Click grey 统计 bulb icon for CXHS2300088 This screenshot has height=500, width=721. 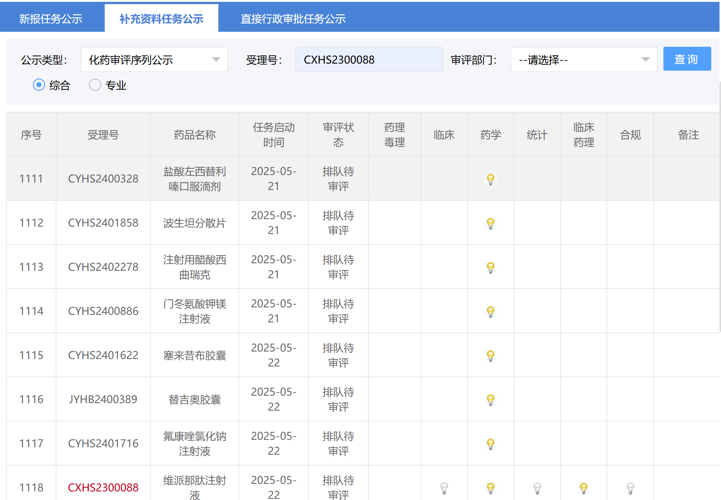tap(537, 488)
